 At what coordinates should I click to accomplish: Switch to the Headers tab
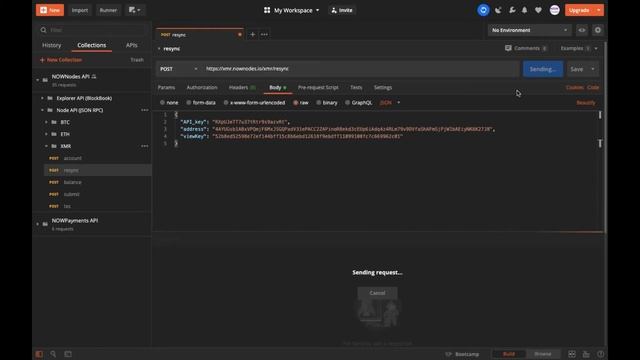click(242, 87)
